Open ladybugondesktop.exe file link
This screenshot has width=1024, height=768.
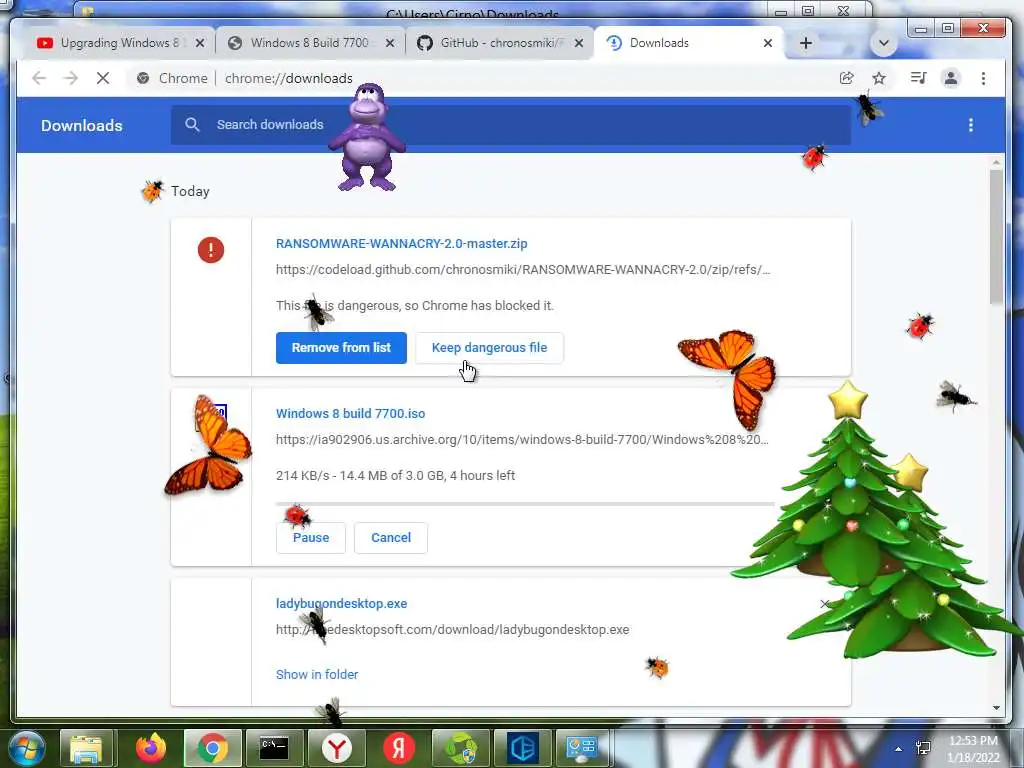341,603
